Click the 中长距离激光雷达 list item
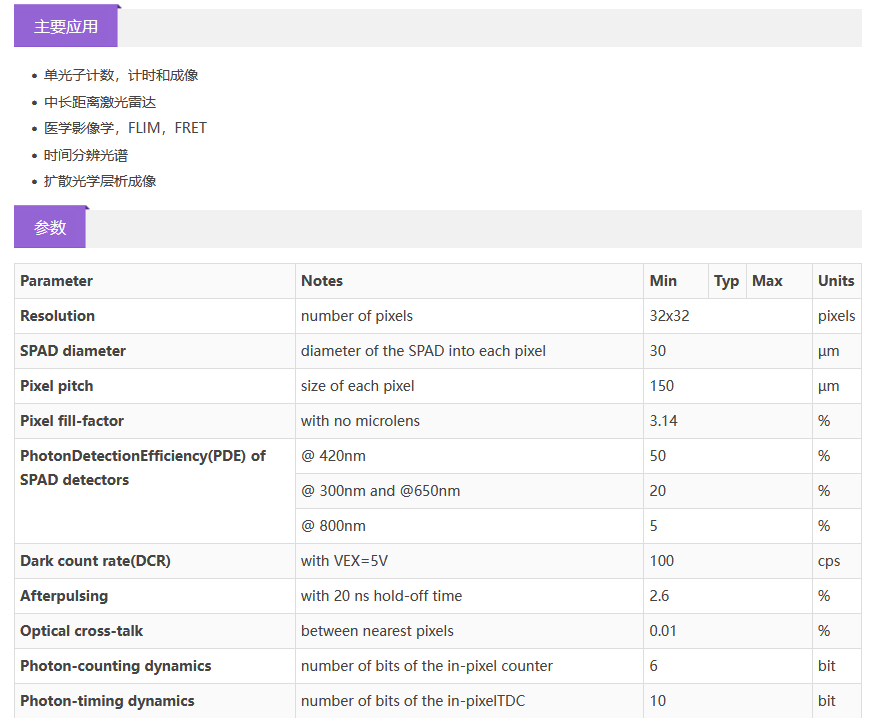The height and width of the screenshot is (718, 882). [x=100, y=102]
